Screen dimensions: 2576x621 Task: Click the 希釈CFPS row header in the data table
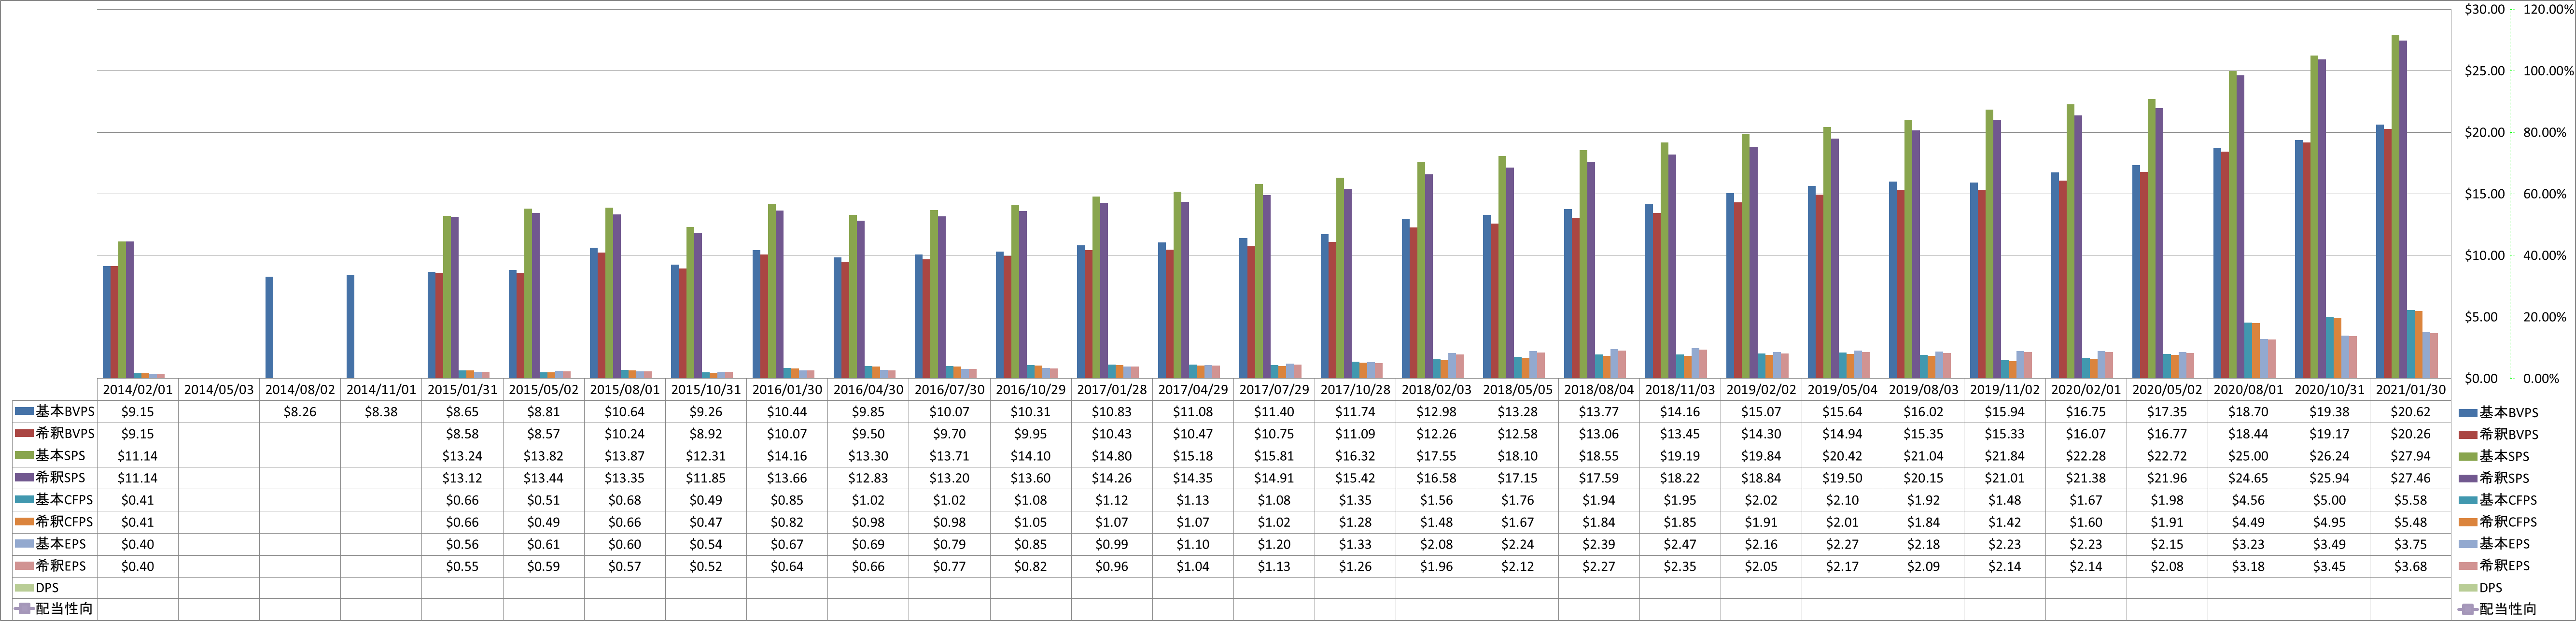click(x=55, y=521)
